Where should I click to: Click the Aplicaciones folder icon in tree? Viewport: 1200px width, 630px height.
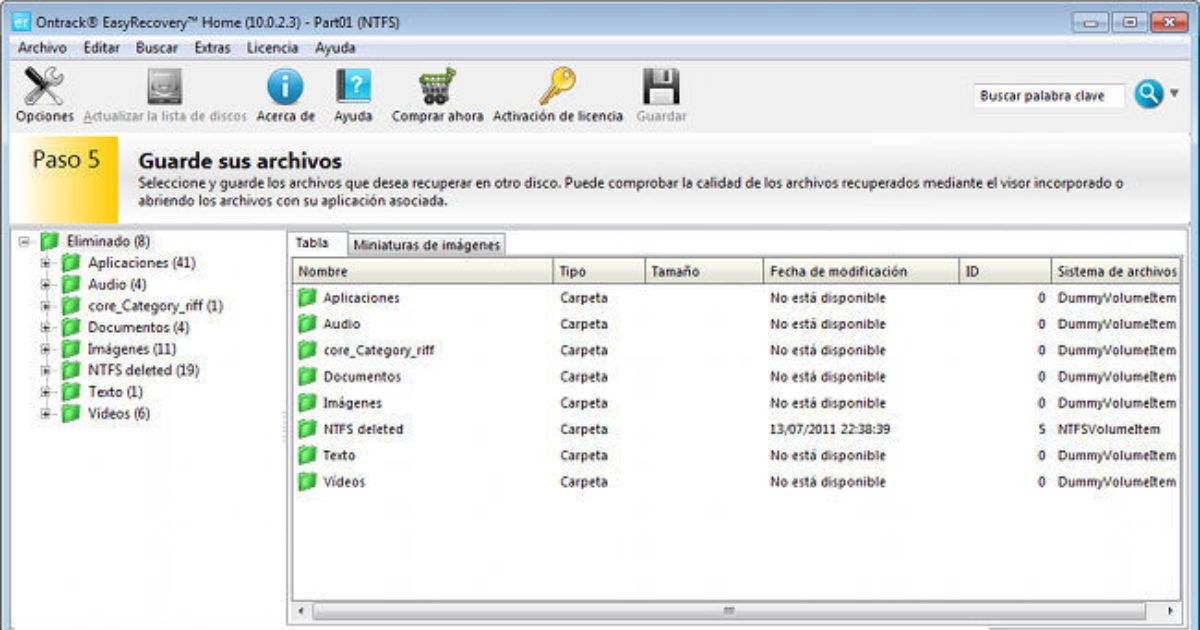click(71, 263)
